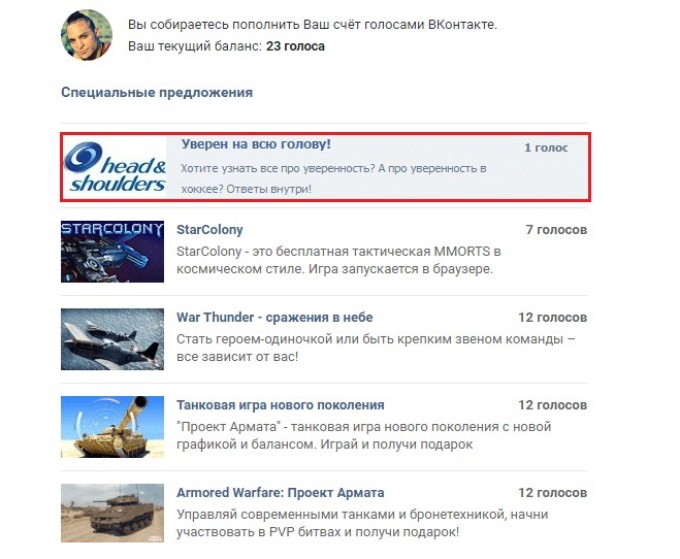Open the StarColony title link
The height and width of the screenshot is (559, 680).
point(209,229)
